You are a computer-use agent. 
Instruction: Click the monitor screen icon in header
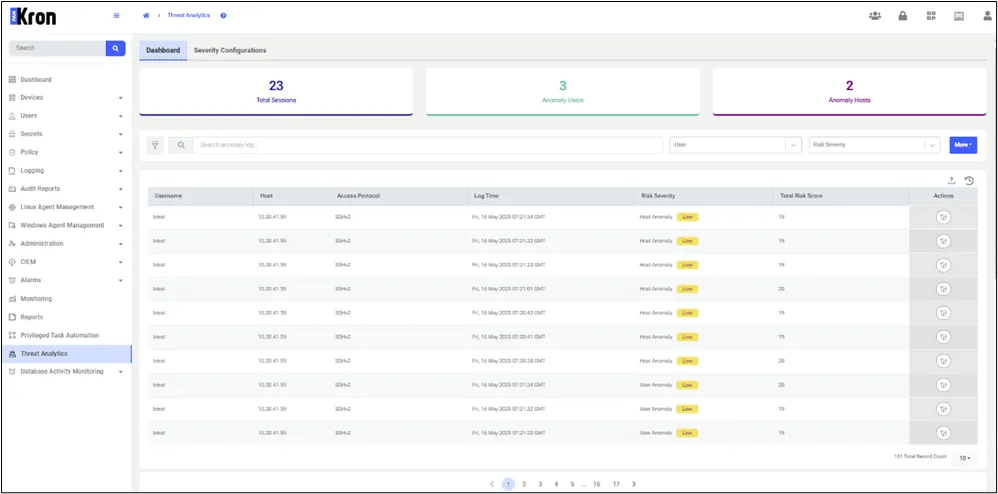pyautogui.click(x=959, y=16)
